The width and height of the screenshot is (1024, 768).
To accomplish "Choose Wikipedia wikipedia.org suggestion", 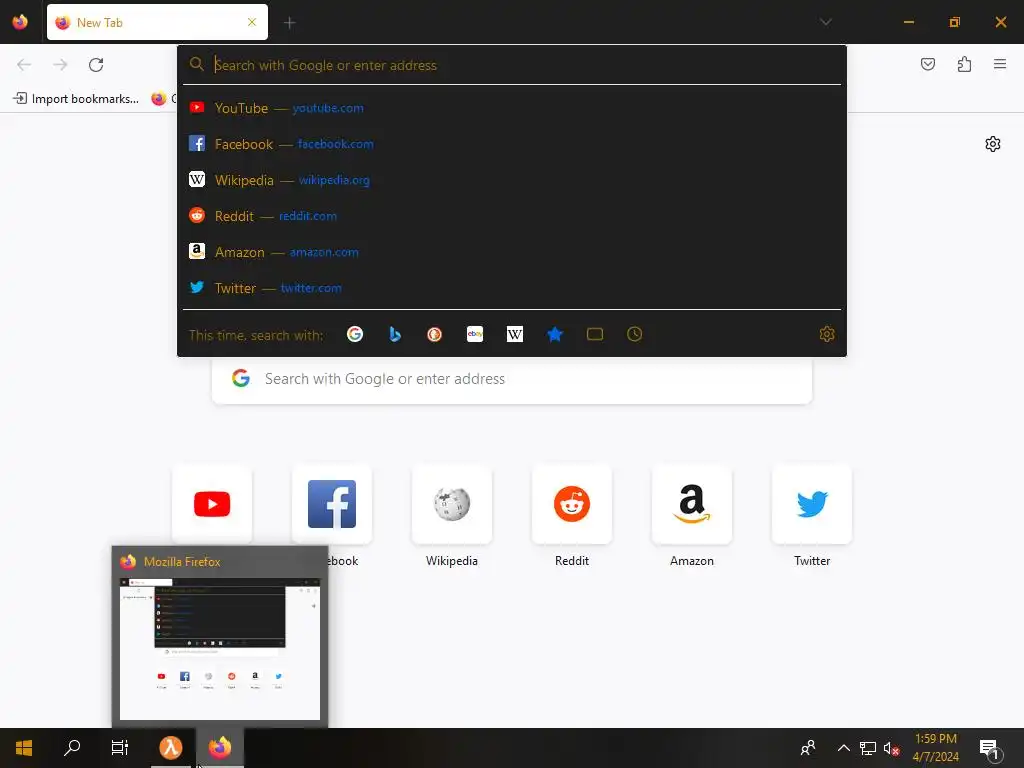I will coord(511,180).
